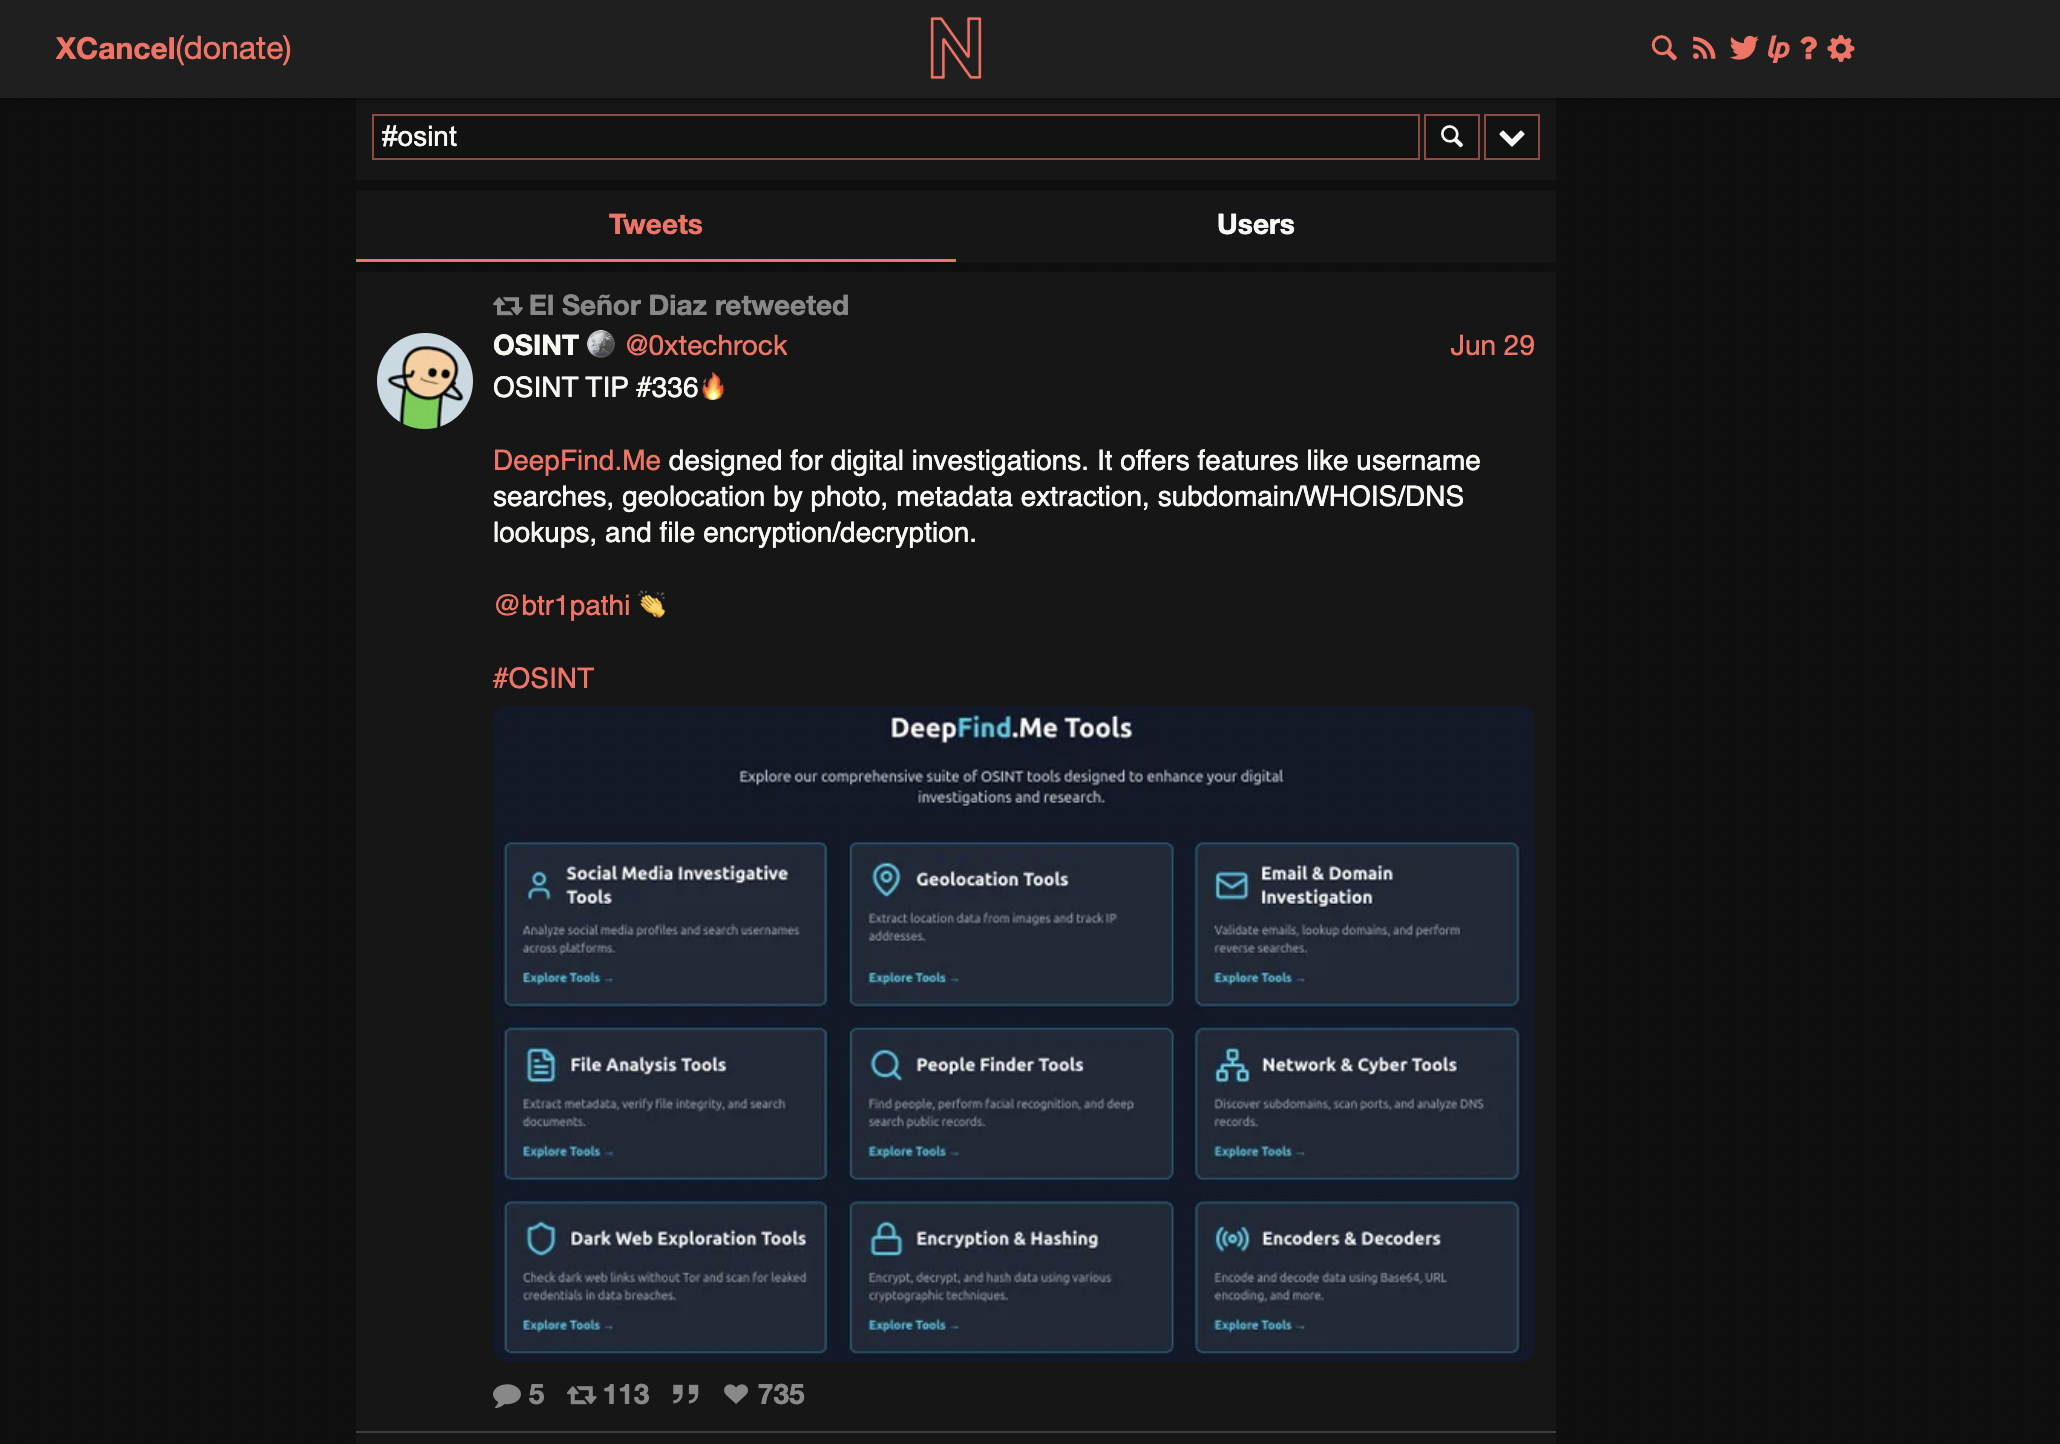Open the RSS feed icon
This screenshot has height=1444, width=2060.
(x=1703, y=48)
